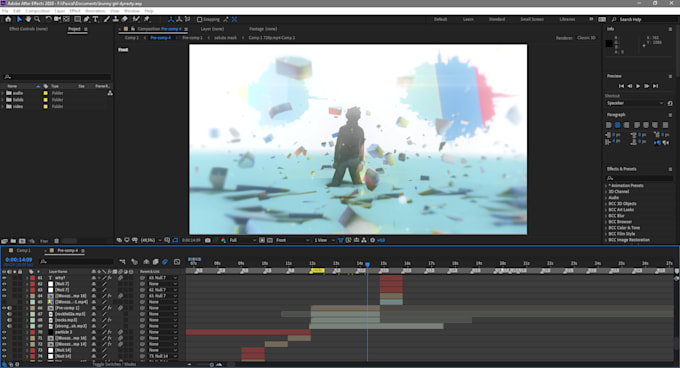Toggle the Transparency Grid in viewer
Viewport: 680px width, 368px height.
coord(270,240)
